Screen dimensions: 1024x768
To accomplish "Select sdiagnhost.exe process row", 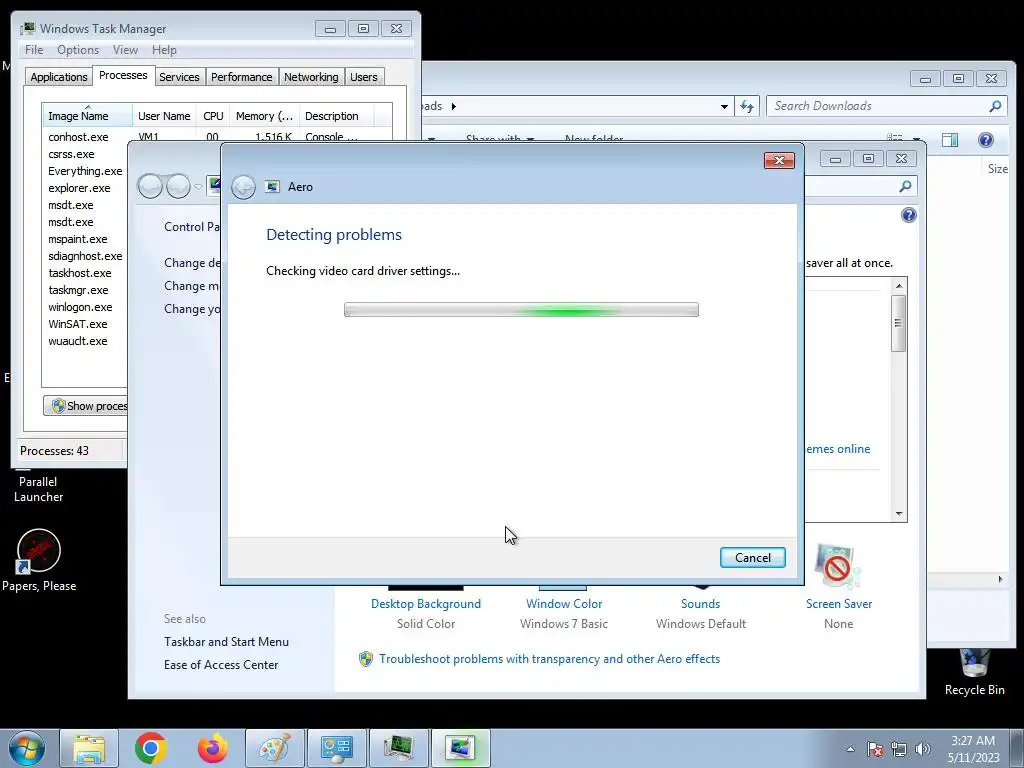I will [85, 256].
